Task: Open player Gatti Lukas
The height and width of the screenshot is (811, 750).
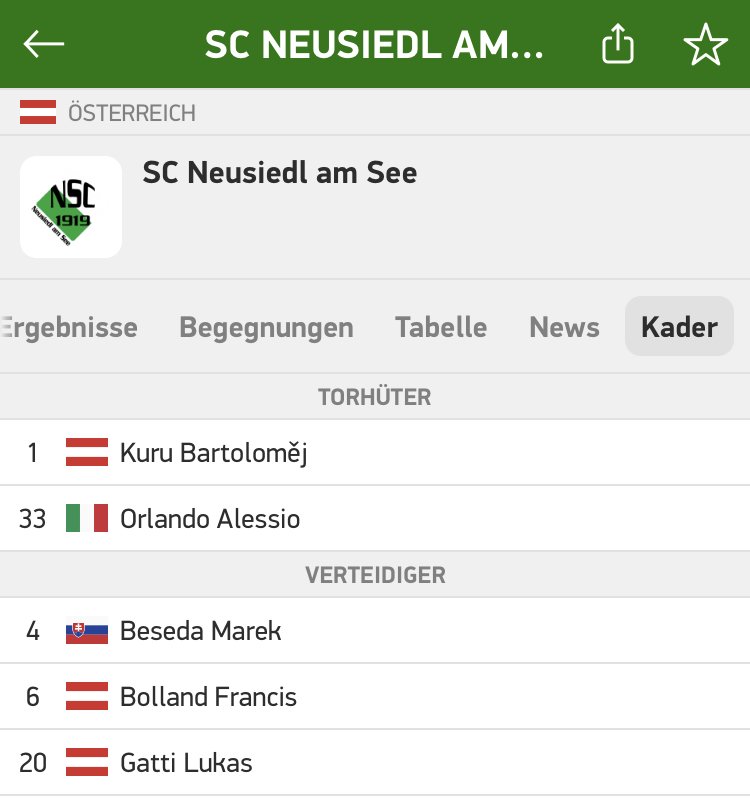Action: click(375, 762)
